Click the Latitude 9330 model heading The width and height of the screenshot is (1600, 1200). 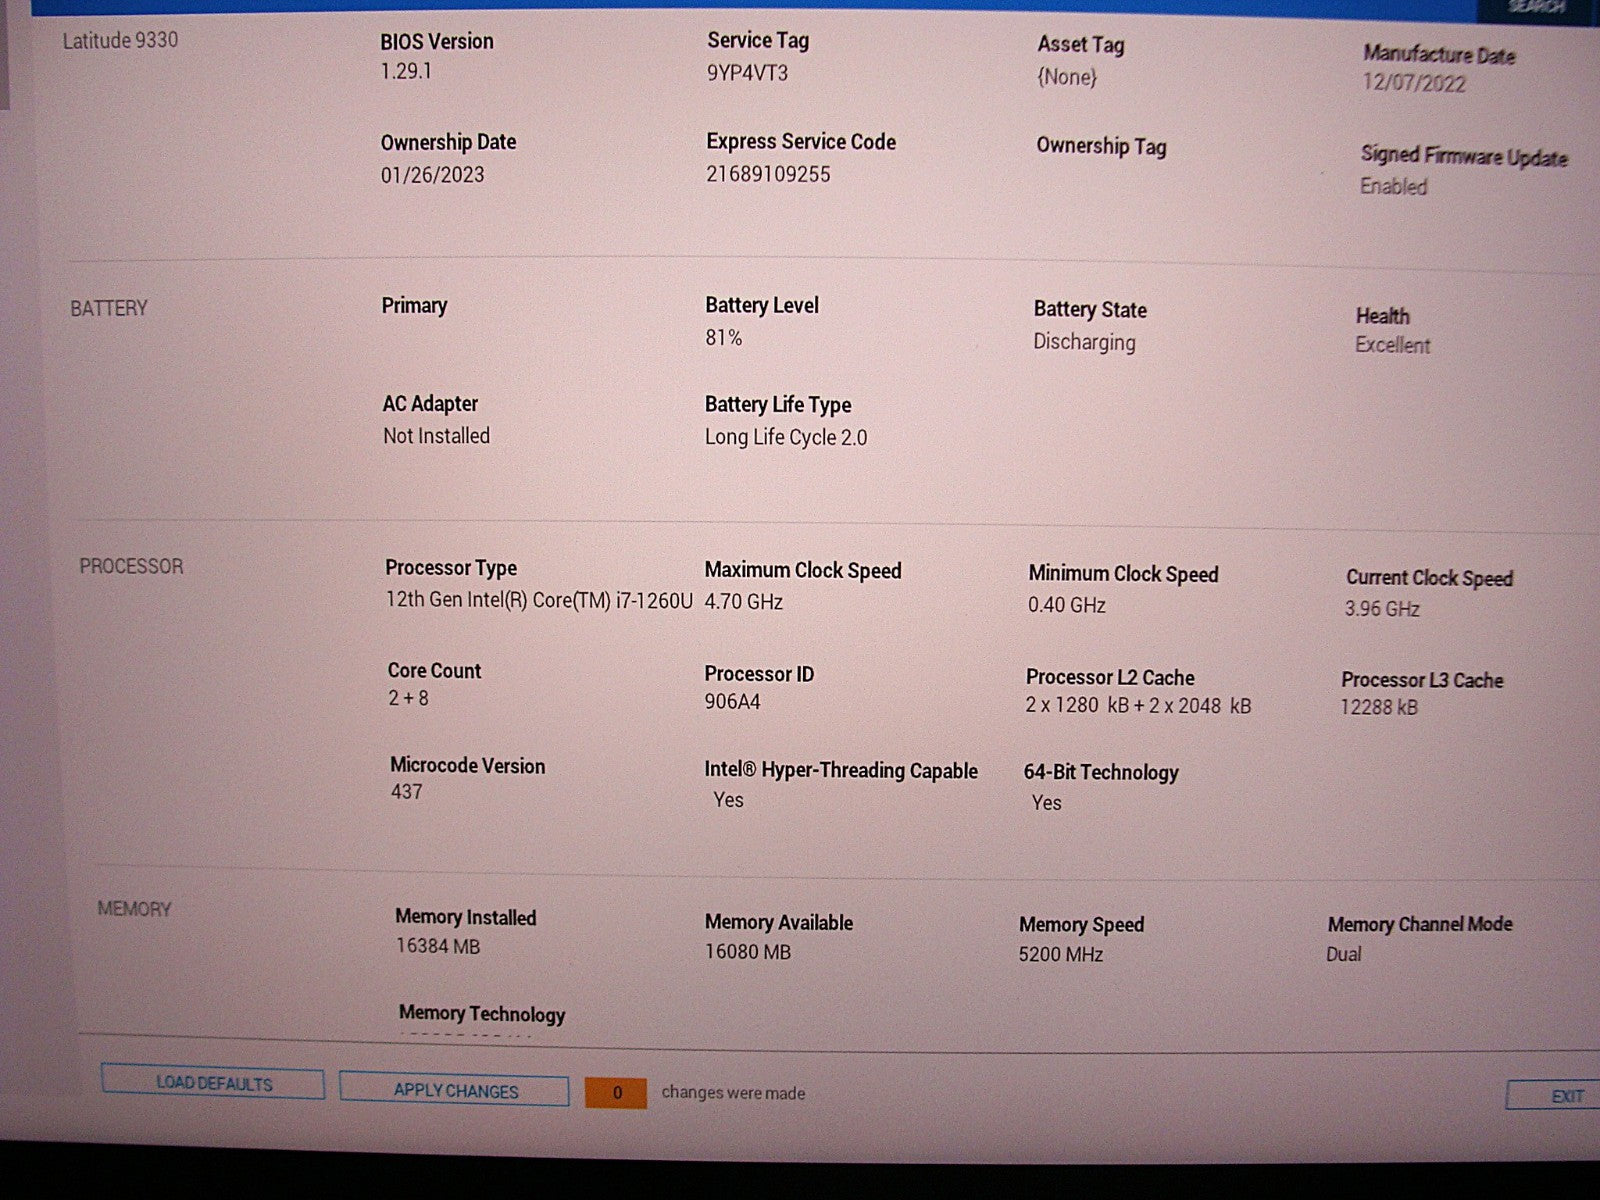point(120,40)
